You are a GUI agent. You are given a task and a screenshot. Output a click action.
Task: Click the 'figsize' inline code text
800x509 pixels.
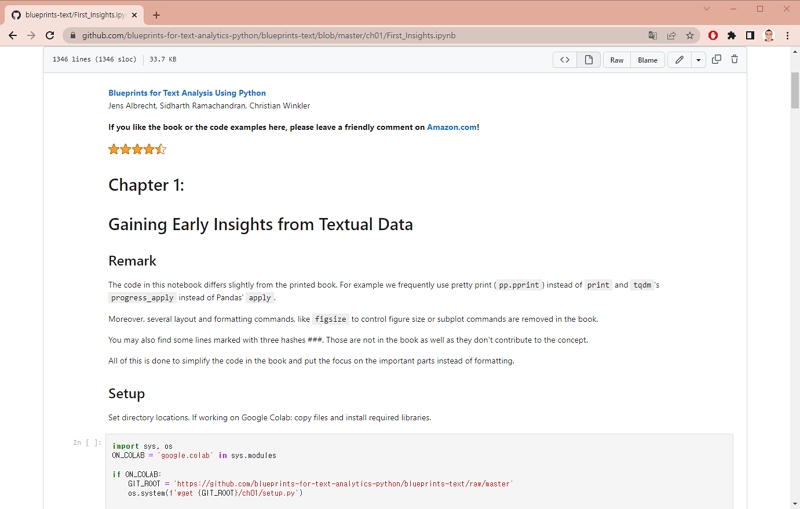[x=330, y=319]
